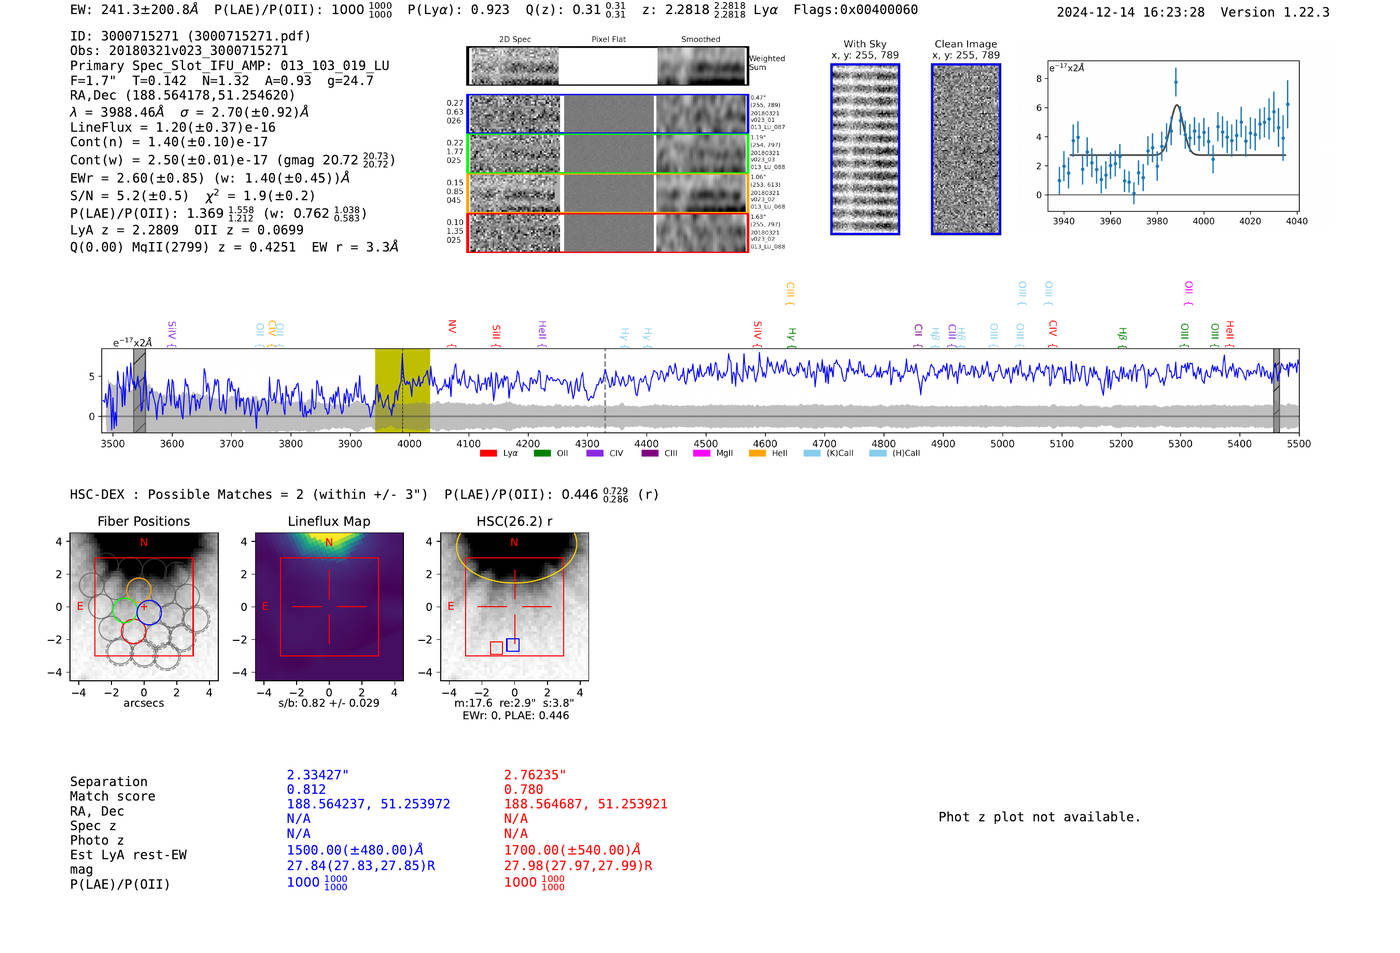The image size is (1400, 953).
Task: Click the red match separation 2.76235"
Action: click(x=535, y=775)
